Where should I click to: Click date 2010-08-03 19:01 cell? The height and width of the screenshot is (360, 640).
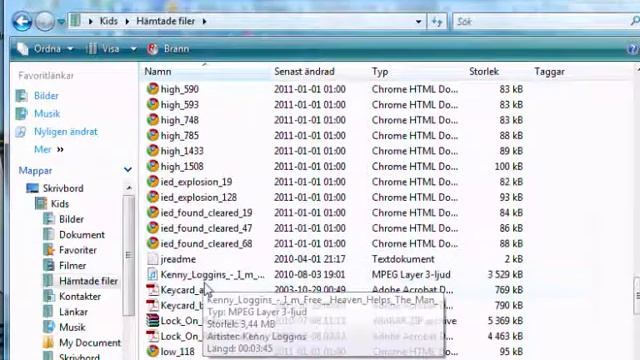pyautogui.click(x=309, y=275)
